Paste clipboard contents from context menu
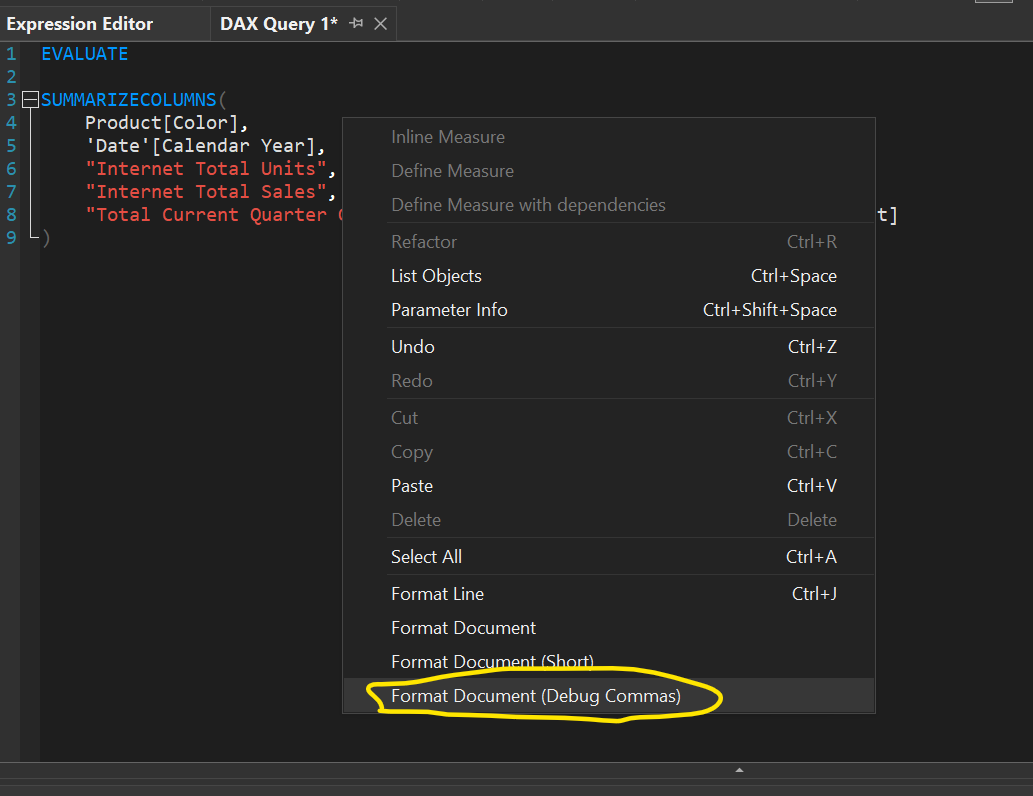The height and width of the screenshot is (796, 1033). click(x=411, y=485)
